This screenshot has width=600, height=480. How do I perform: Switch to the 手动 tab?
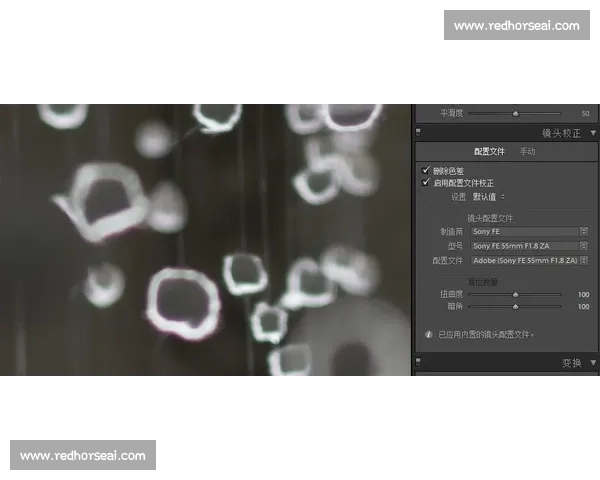pos(527,152)
